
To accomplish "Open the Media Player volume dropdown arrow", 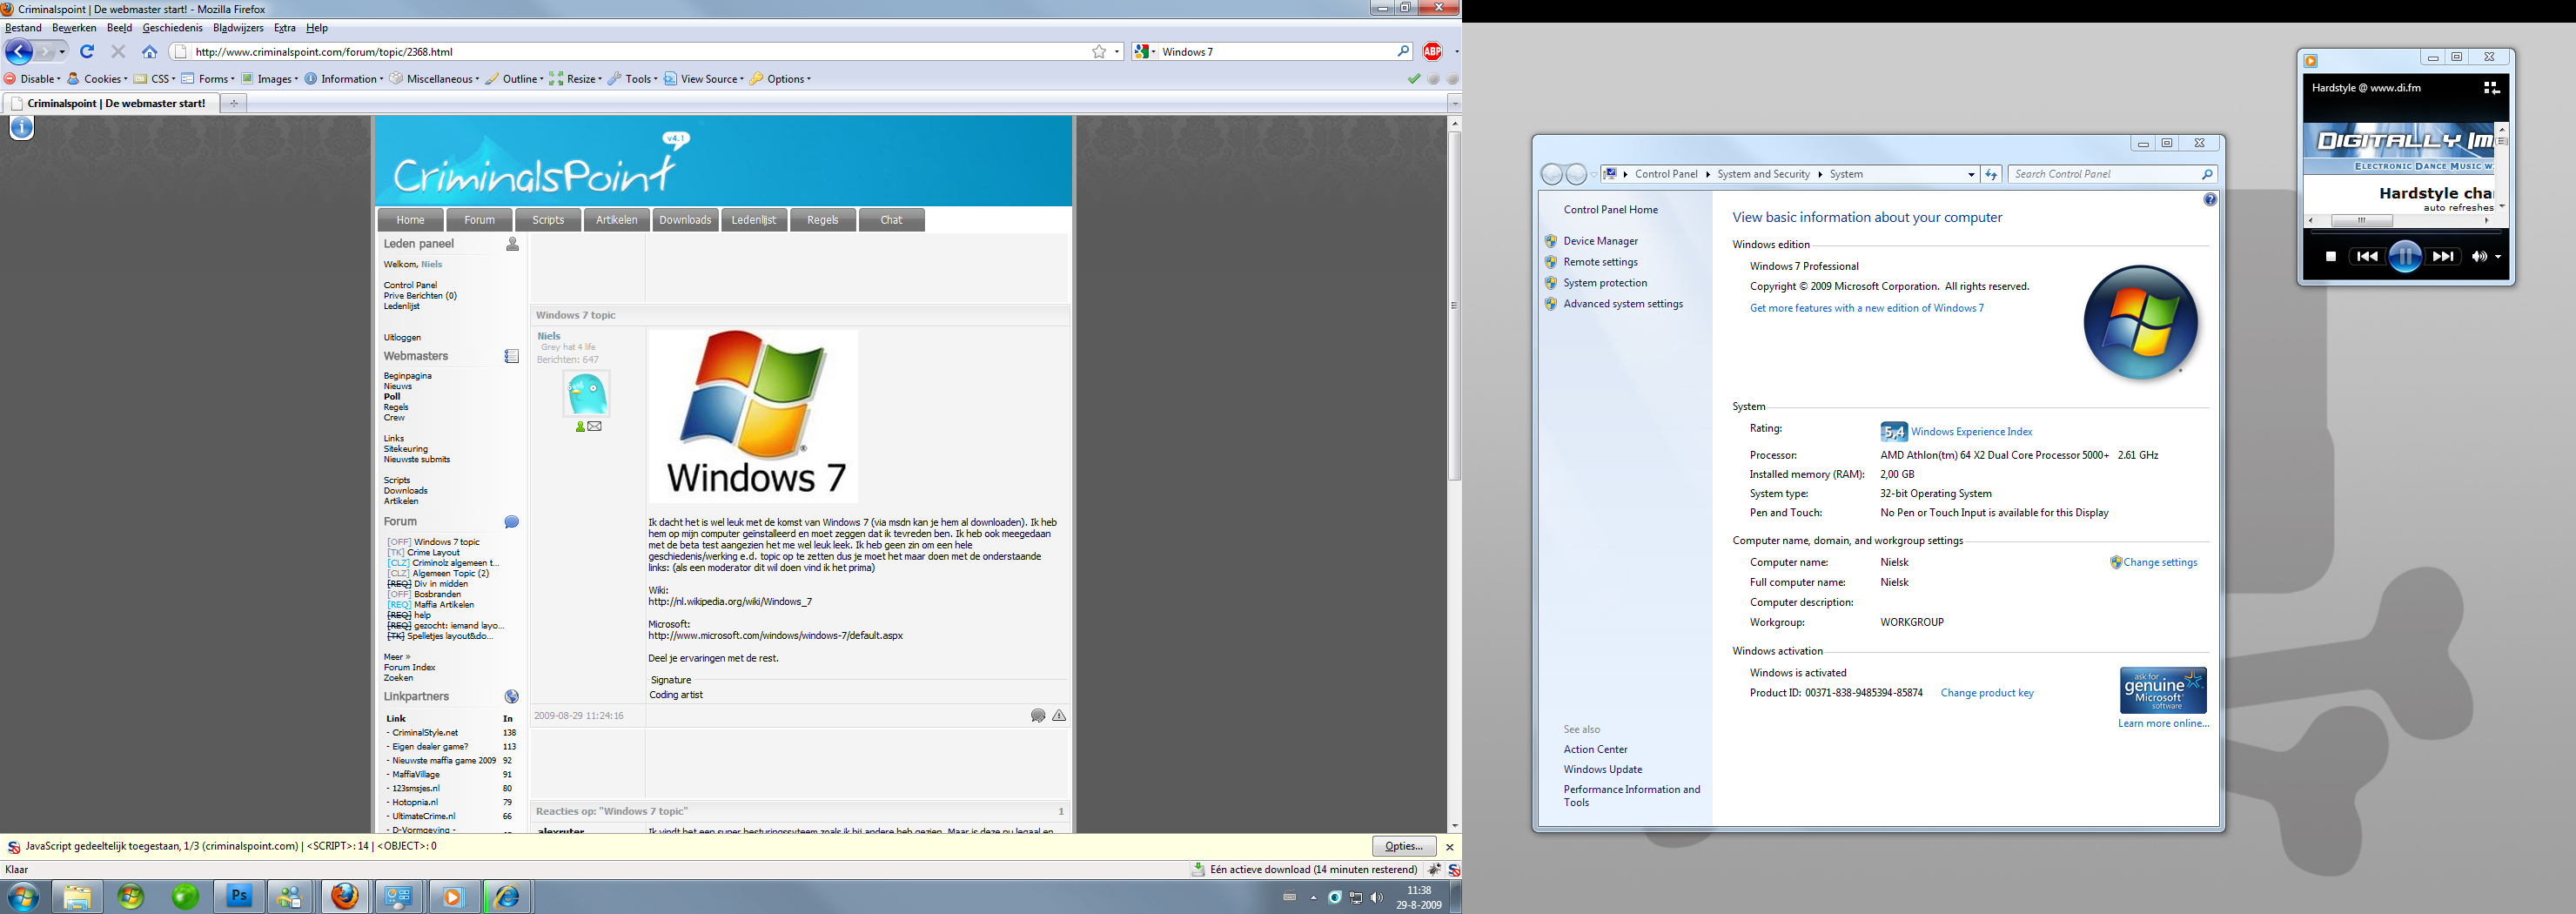I will [x=2498, y=257].
